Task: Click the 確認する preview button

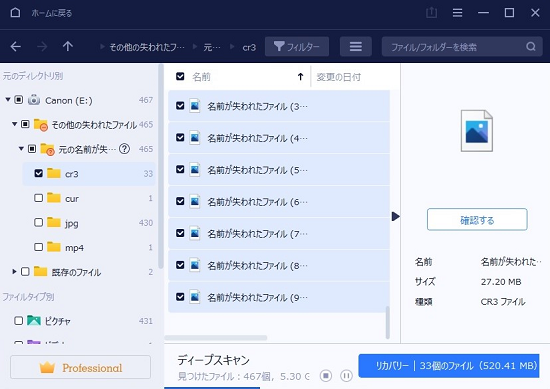Action: 477,220
